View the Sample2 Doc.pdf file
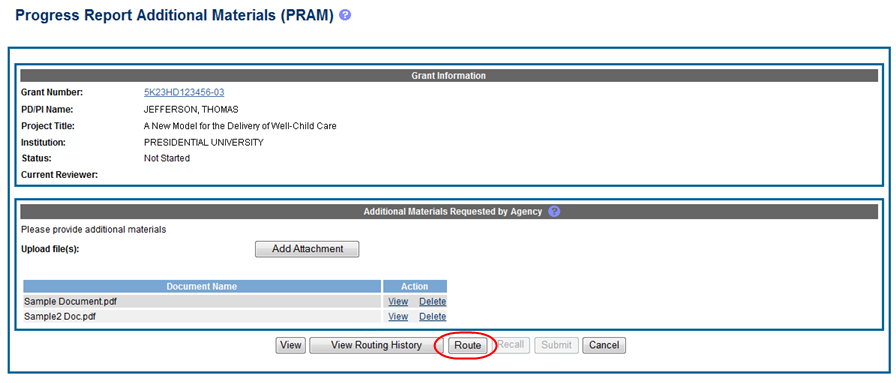Image resolution: width=896 pixels, height=383 pixels. click(398, 317)
